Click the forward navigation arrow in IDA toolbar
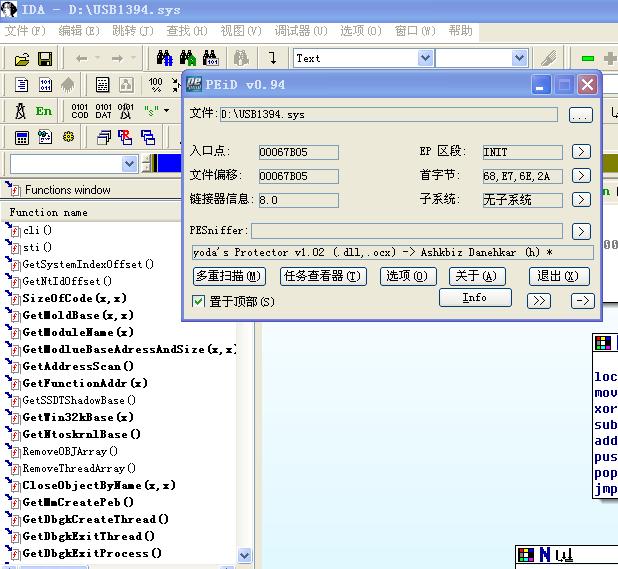 (117, 59)
